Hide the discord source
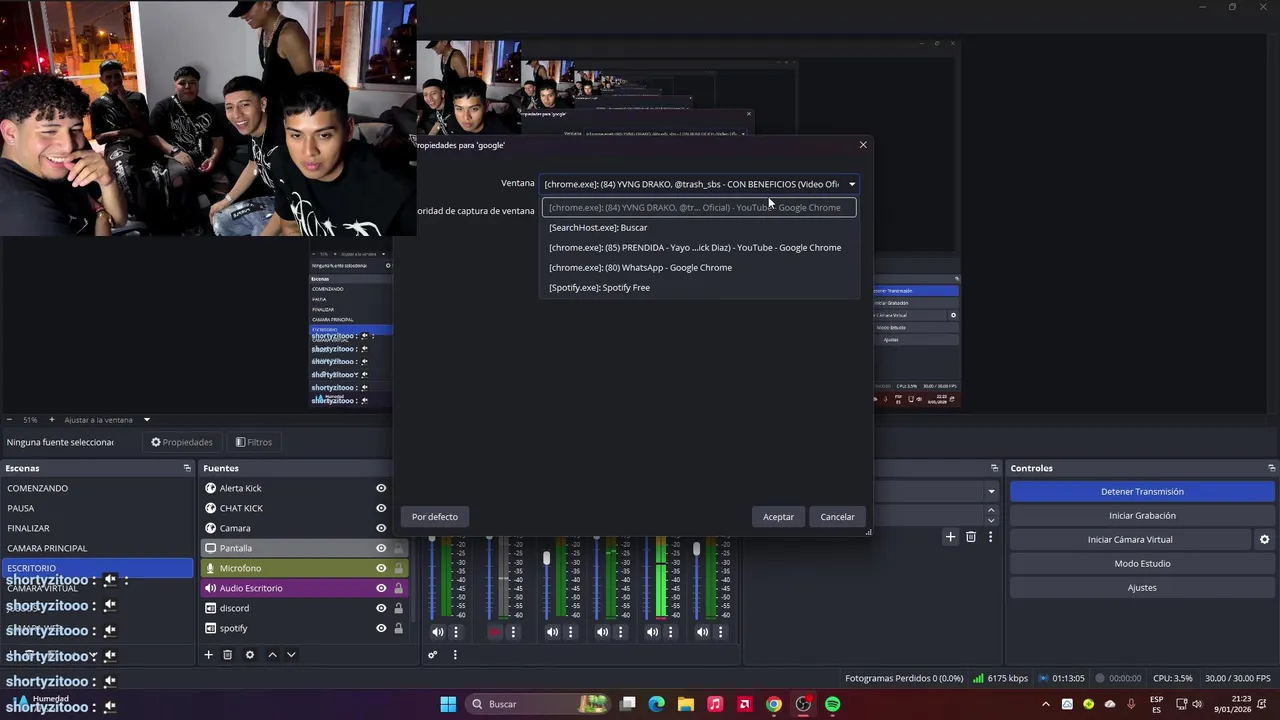 tap(381, 608)
